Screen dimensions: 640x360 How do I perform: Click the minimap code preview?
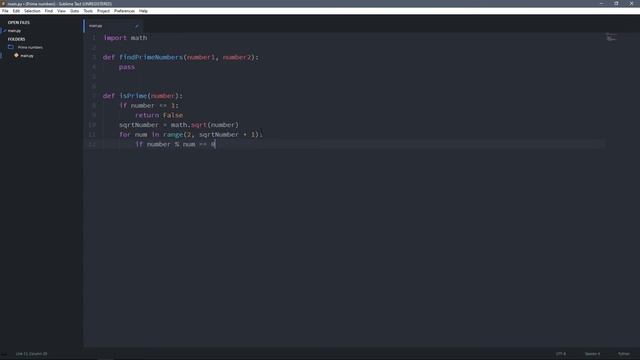click(611, 38)
